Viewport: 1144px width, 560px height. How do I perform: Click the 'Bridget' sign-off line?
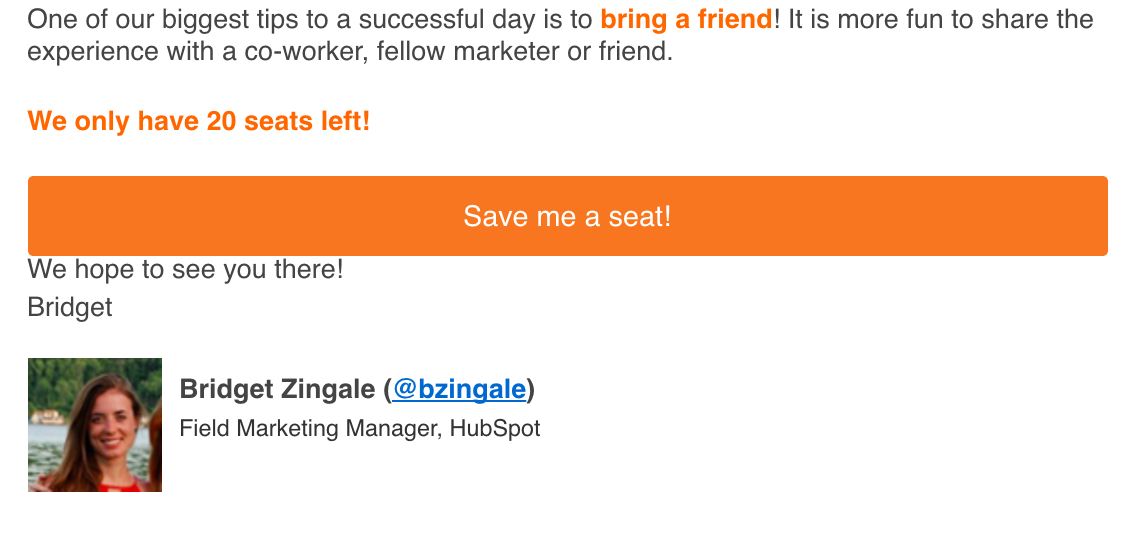coord(70,307)
